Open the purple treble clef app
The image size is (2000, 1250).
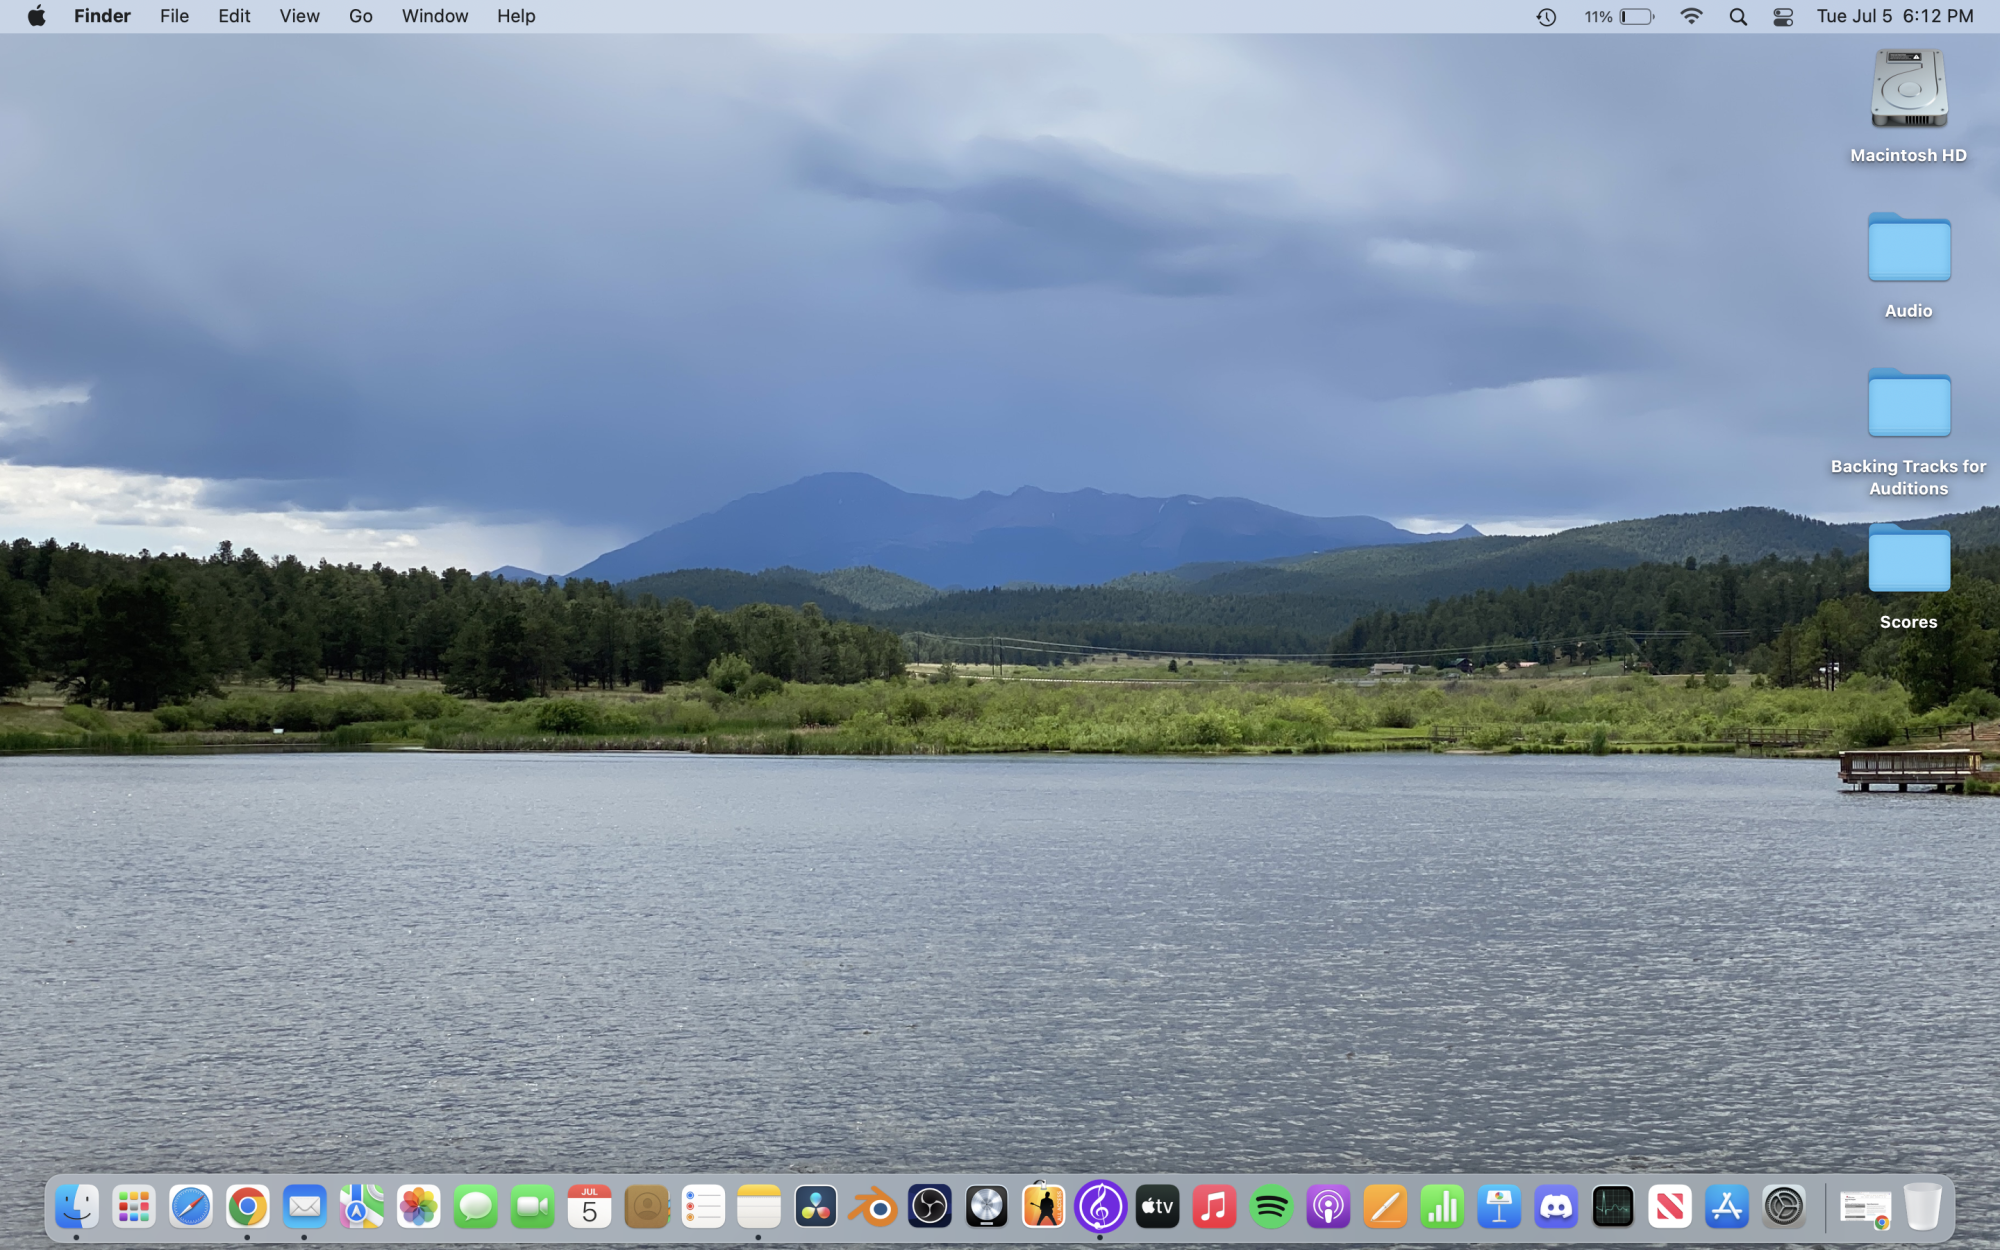pyautogui.click(x=1100, y=1207)
